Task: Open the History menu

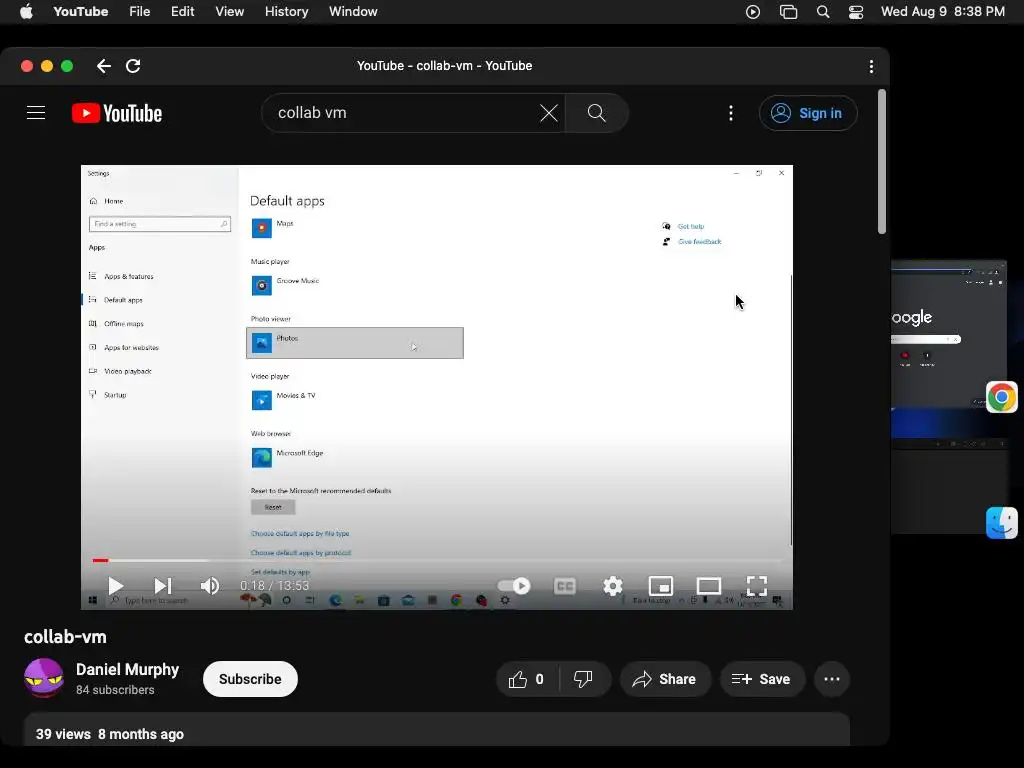Action: 286,12
